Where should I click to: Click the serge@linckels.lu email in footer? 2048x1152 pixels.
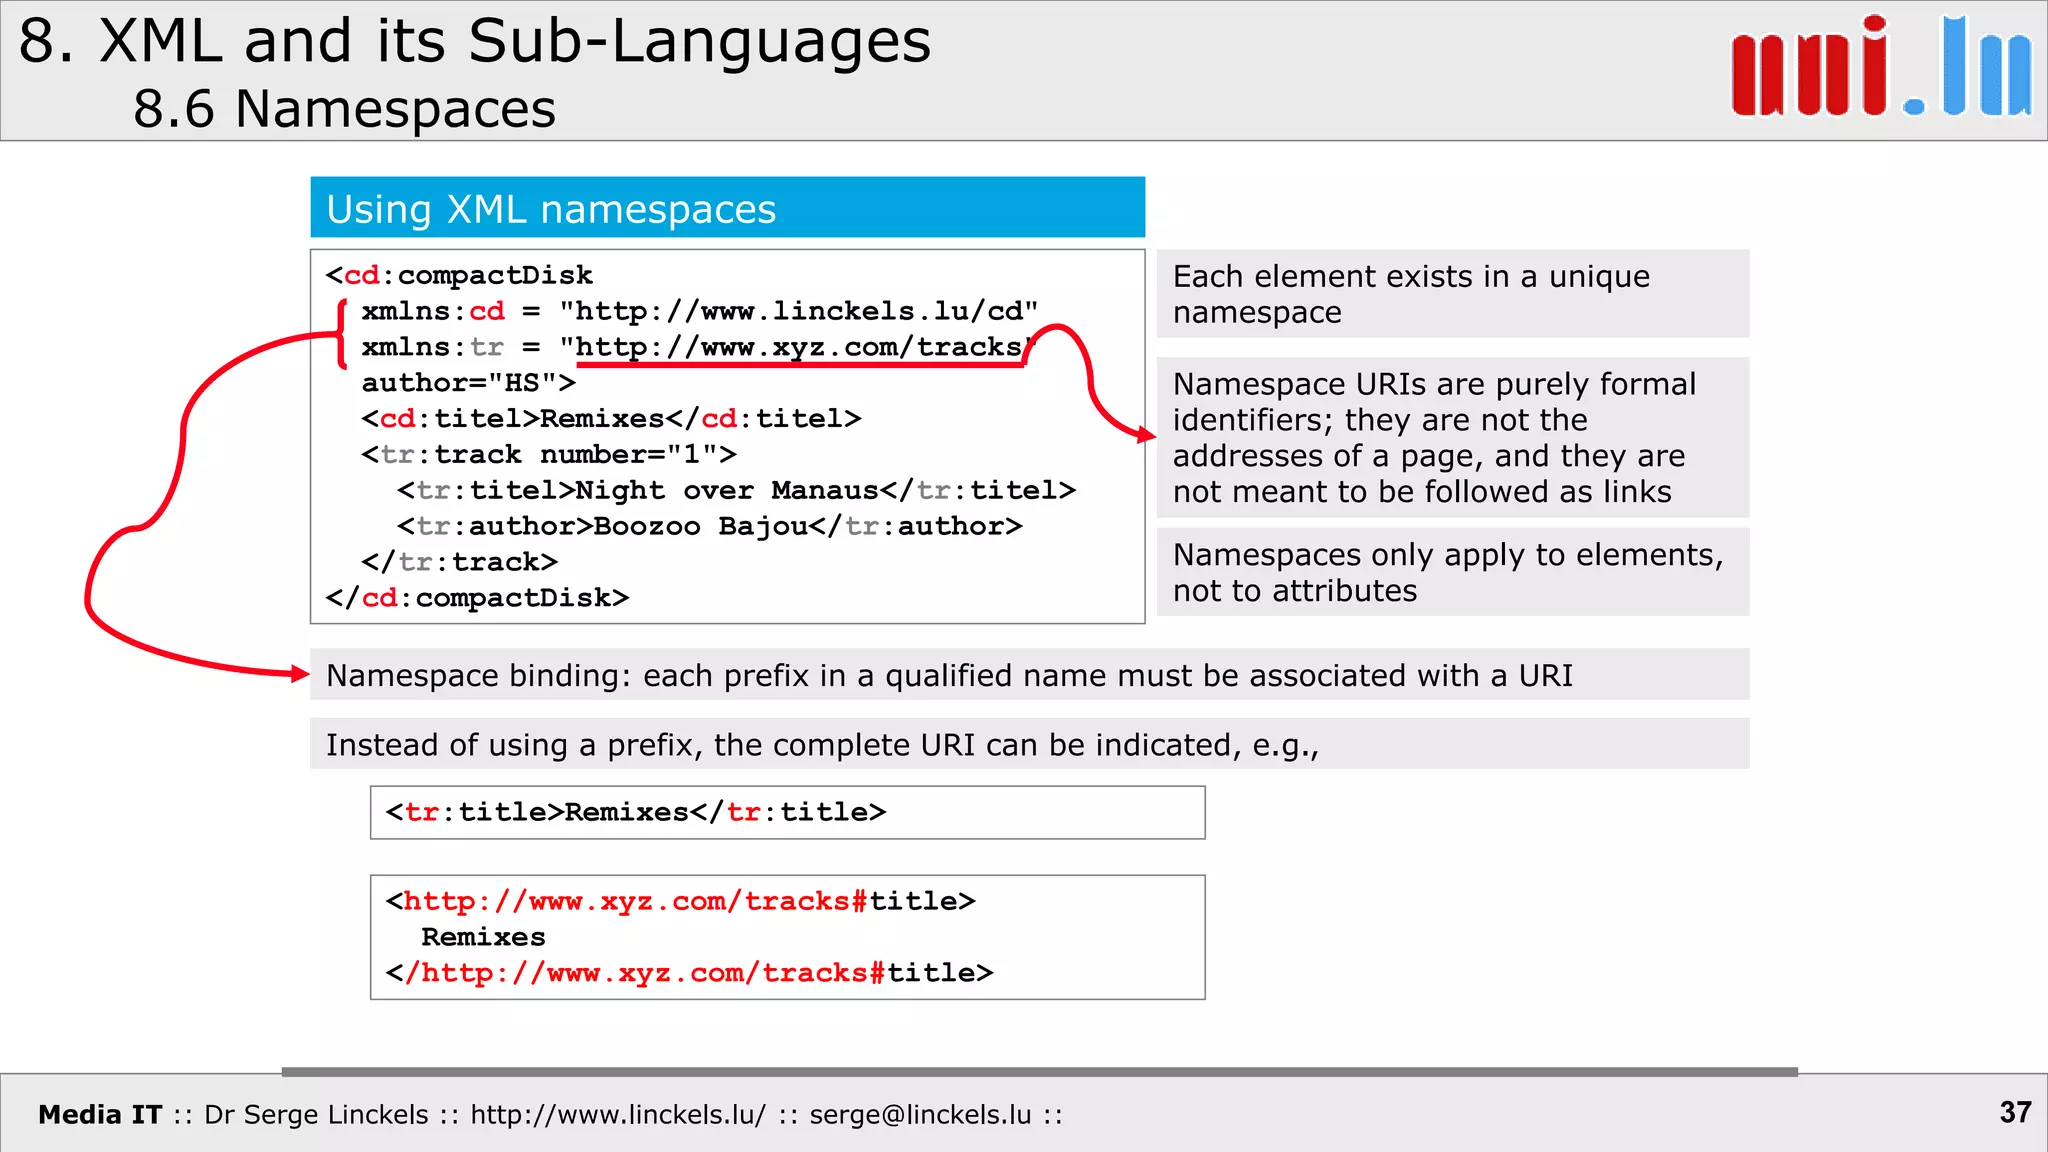[x=920, y=1114]
